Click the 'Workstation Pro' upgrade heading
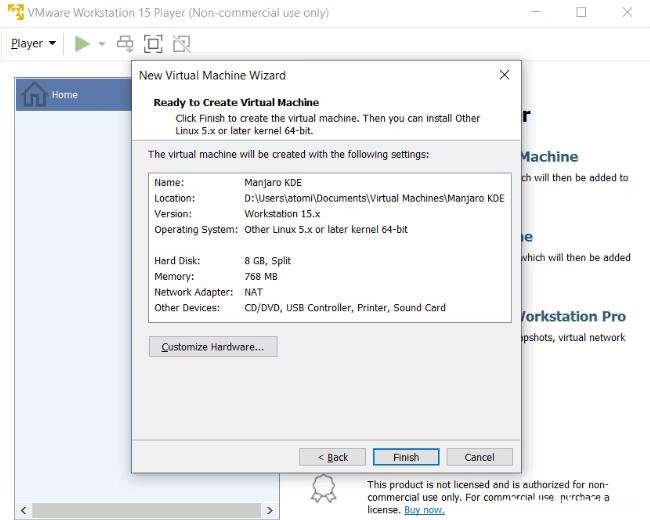This screenshot has height=520, width=650. 572,316
